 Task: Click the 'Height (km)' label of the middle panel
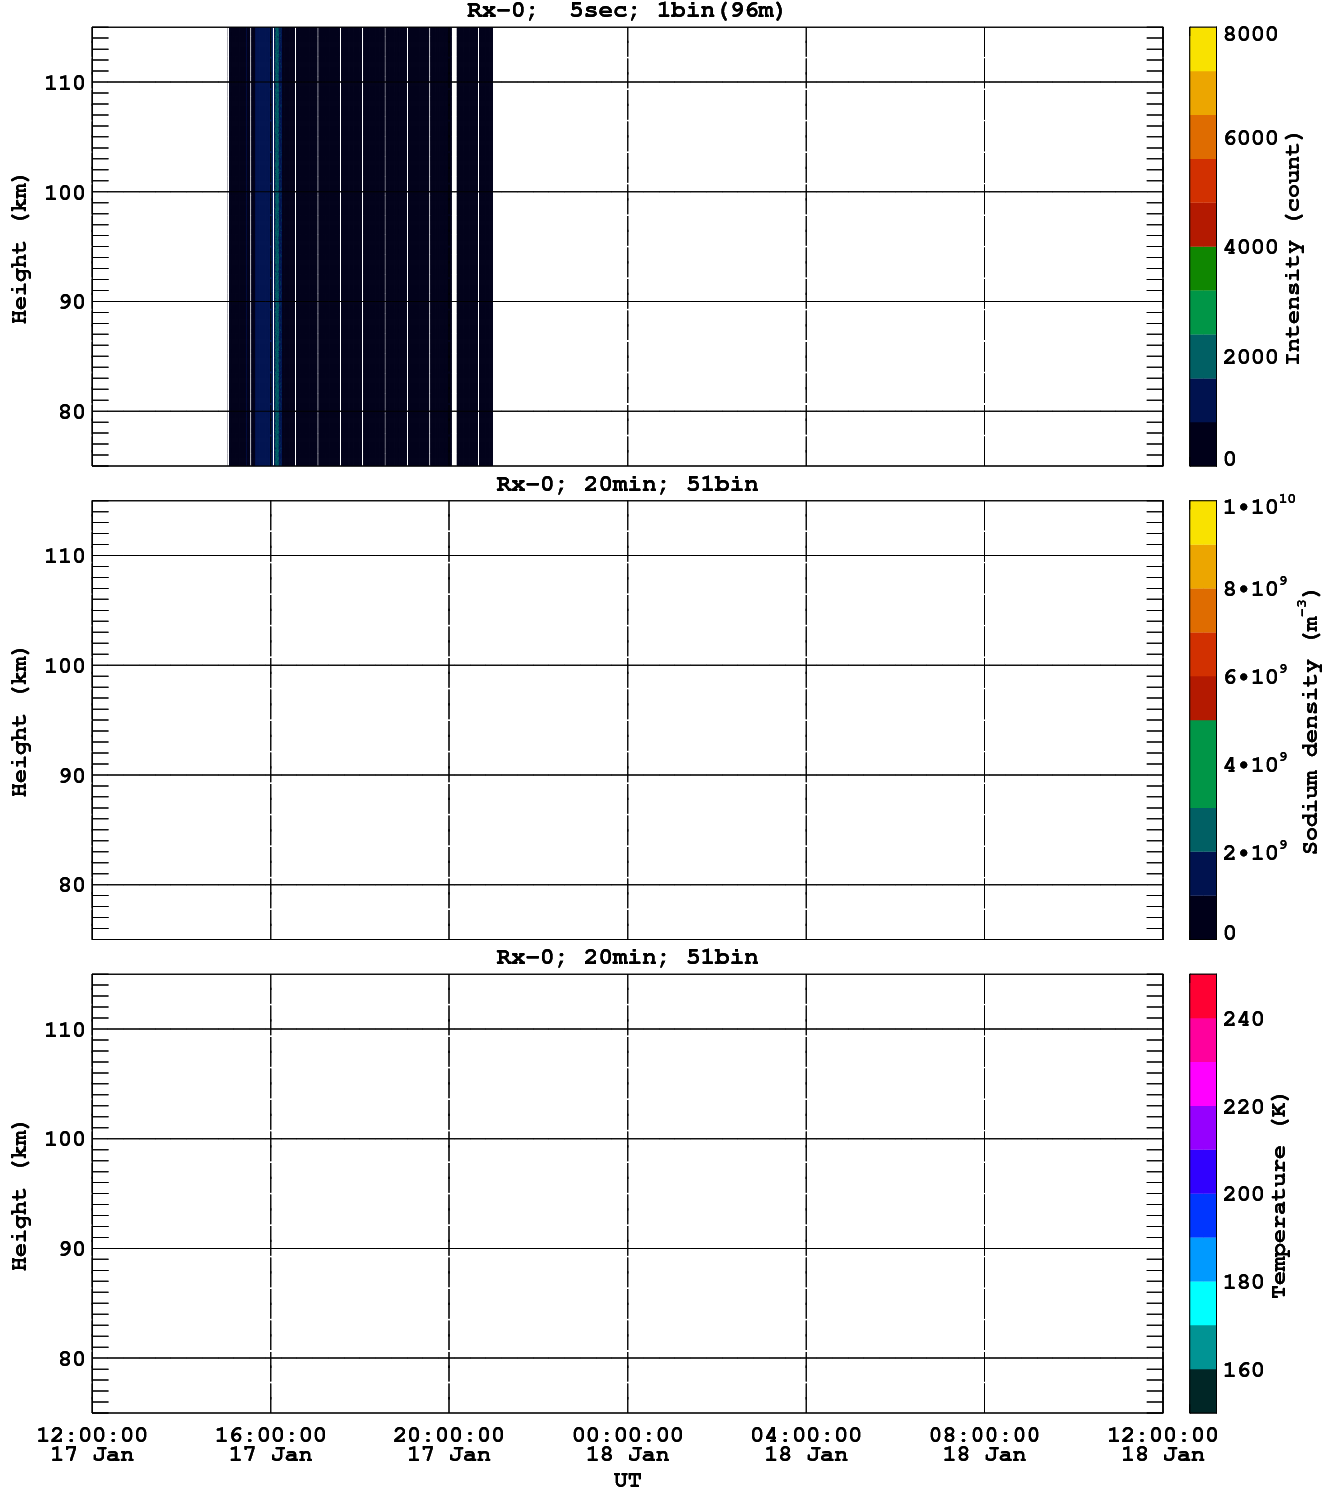click(x=20, y=722)
